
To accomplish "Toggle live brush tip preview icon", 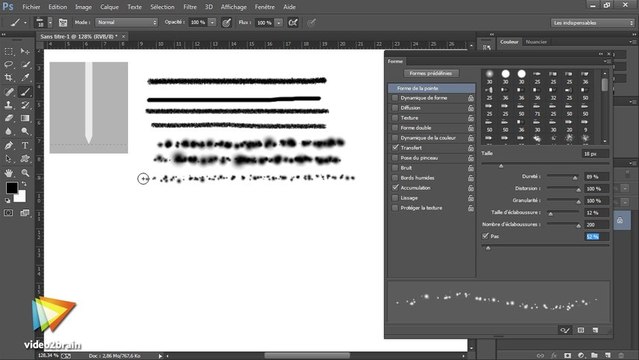I will click(x=565, y=330).
